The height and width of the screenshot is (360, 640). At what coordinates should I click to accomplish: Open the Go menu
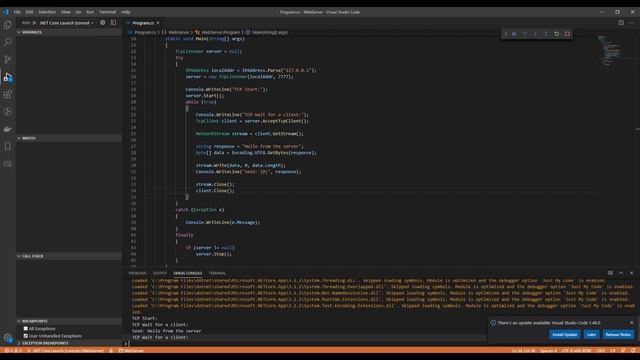tap(78, 12)
